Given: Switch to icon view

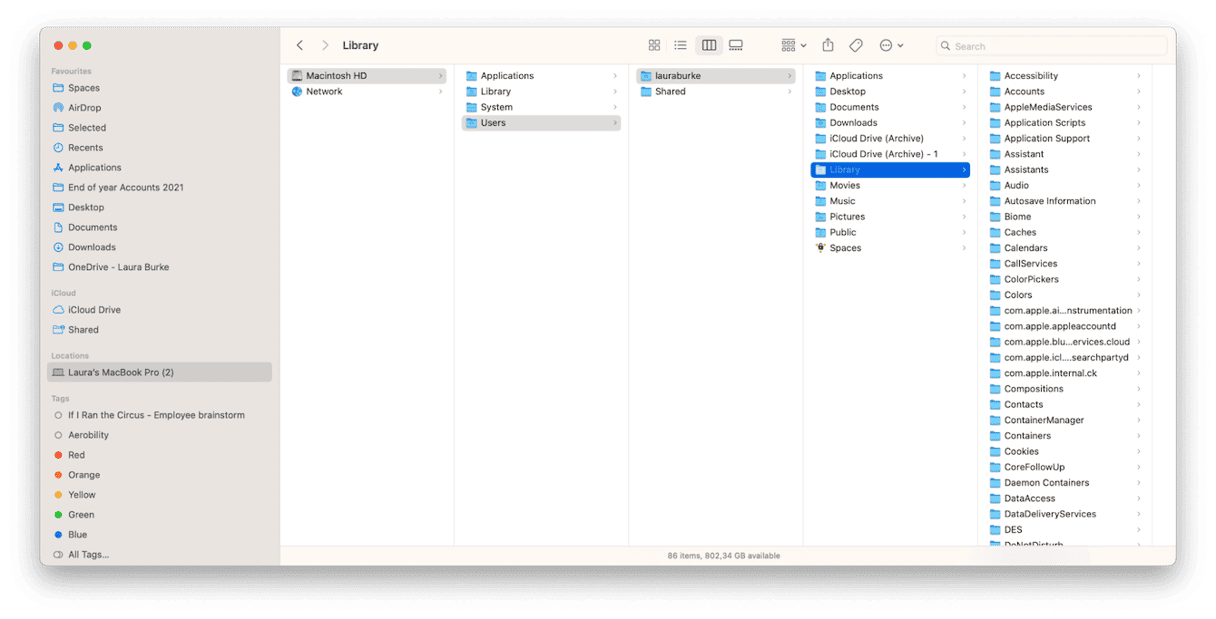Looking at the screenshot, I should [x=654, y=45].
